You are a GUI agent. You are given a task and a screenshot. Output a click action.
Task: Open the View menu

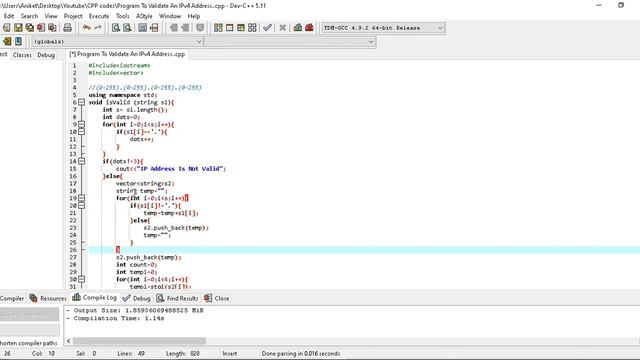(51, 16)
